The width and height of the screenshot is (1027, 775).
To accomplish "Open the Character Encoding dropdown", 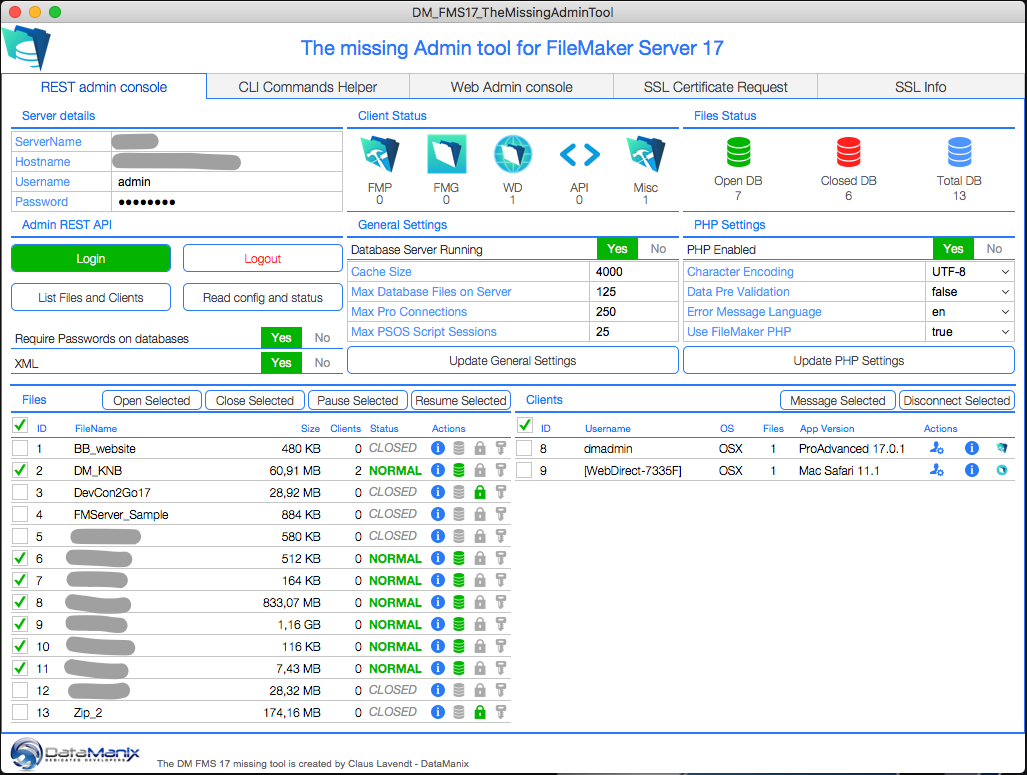I will click(970, 272).
